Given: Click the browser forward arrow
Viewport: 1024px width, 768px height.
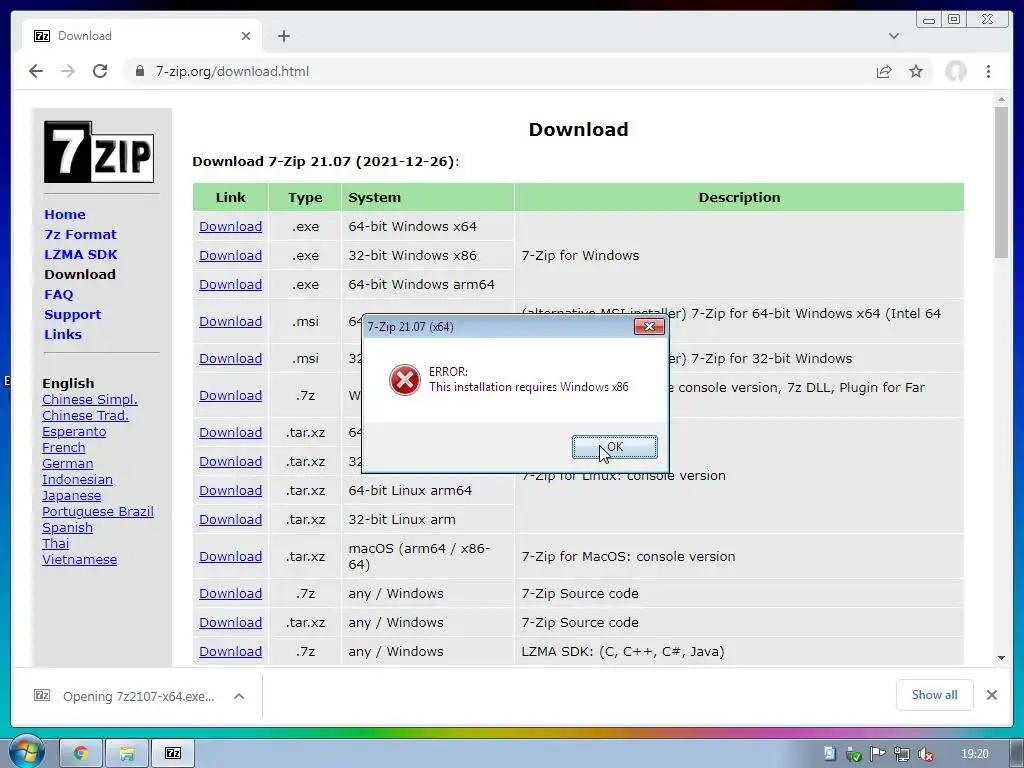Looking at the screenshot, I should coord(68,71).
